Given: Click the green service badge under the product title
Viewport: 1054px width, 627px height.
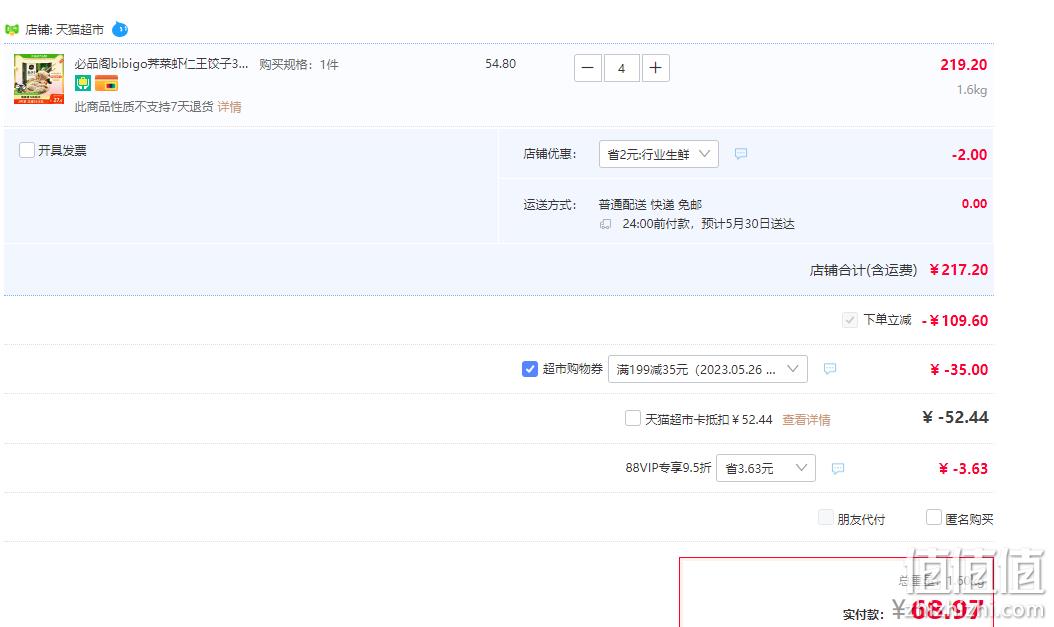Looking at the screenshot, I should pos(83,83).
